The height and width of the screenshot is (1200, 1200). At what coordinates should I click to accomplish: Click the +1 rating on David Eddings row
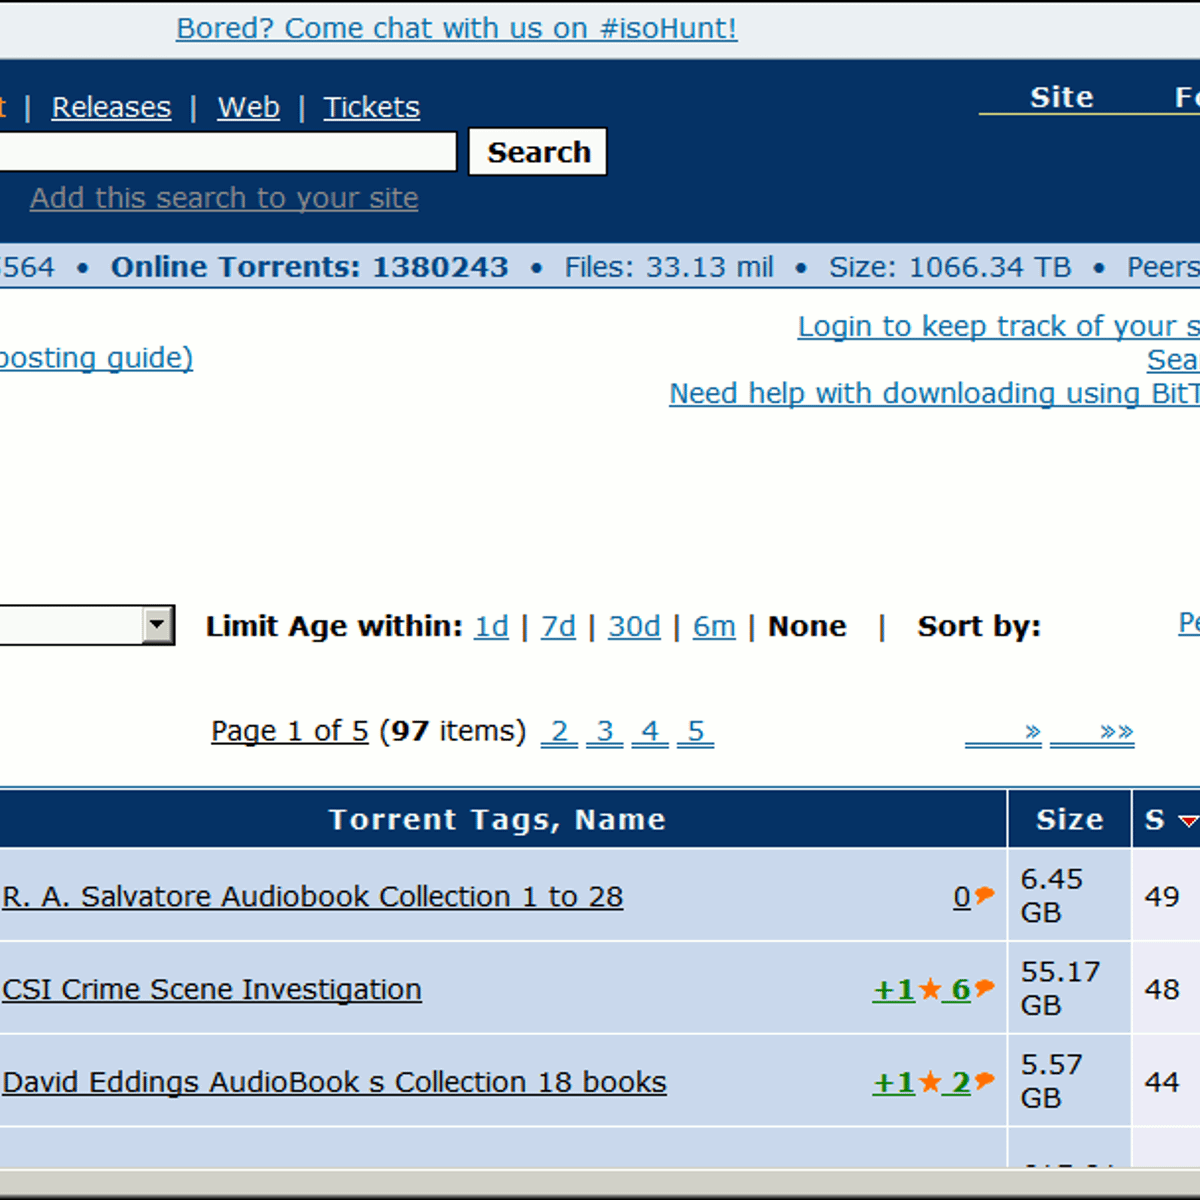click(x=894, y=1083)
